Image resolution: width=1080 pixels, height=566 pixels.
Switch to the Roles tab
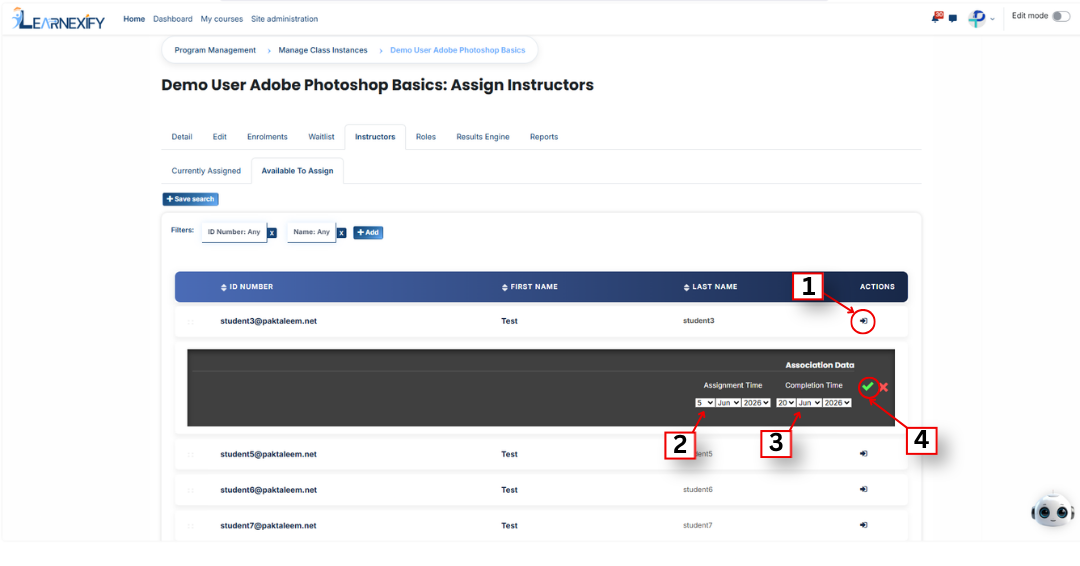pyautogui.click(x=426, y=137)
